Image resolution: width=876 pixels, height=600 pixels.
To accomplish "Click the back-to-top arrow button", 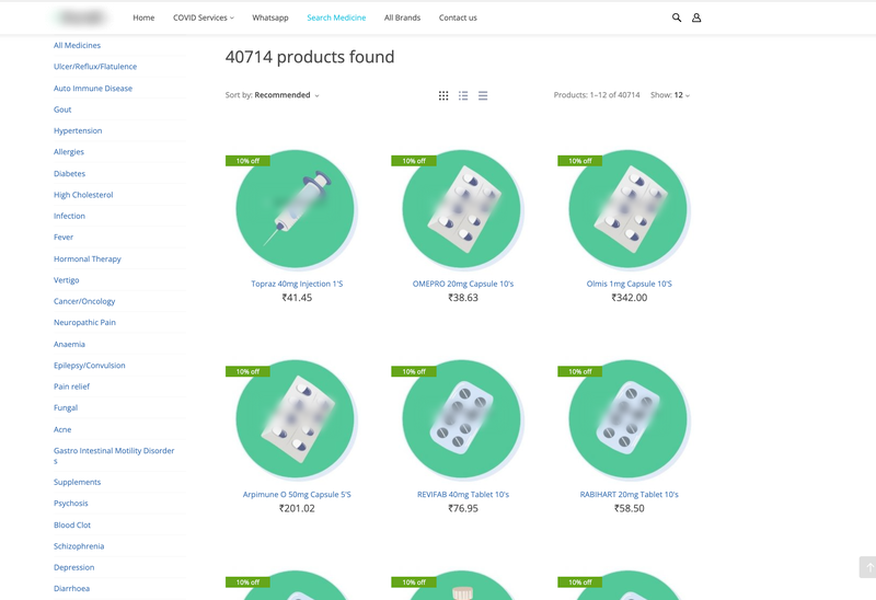I will (868, 567).
